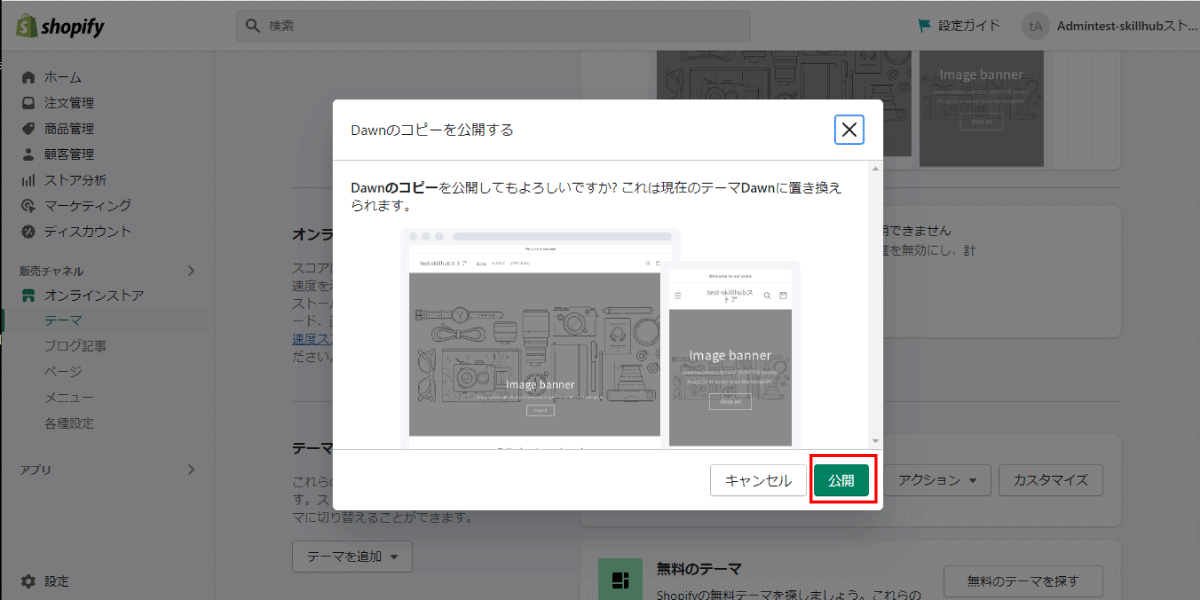Screen dimensions: 1200x600
Task: Click the カスタマイズ button
Action: 1050,480
